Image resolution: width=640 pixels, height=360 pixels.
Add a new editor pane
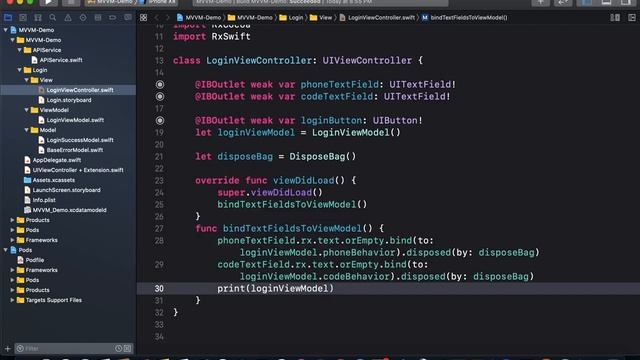[632, 18]
